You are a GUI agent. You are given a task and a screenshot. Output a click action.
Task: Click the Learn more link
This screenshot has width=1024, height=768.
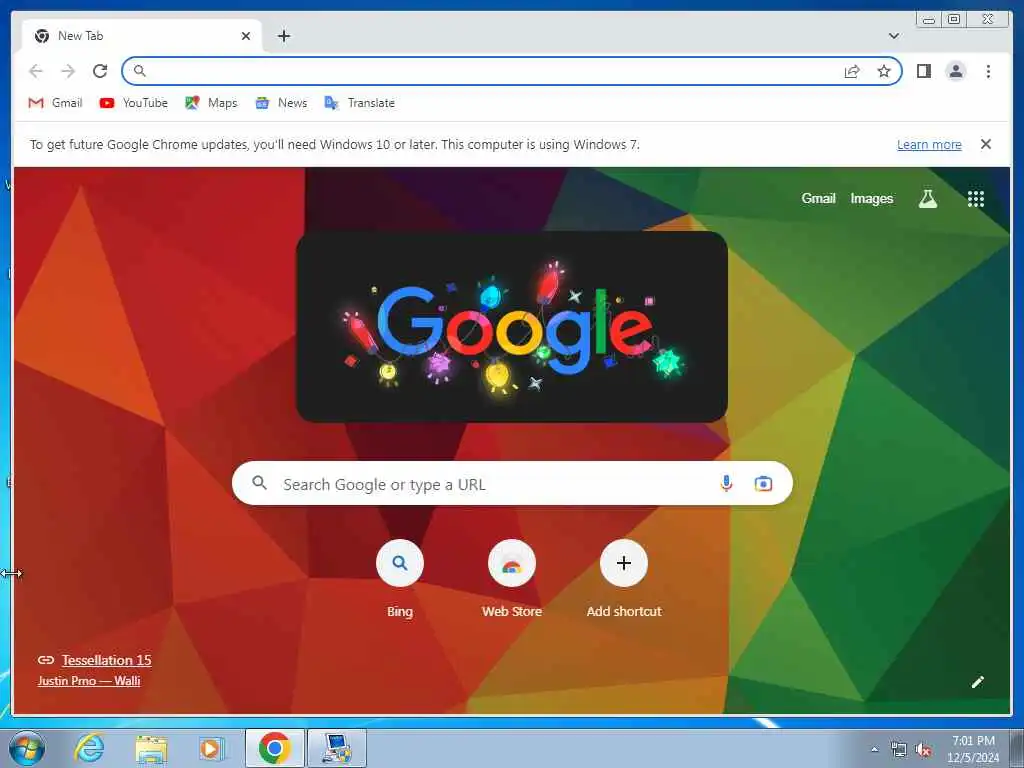[929, 145]
